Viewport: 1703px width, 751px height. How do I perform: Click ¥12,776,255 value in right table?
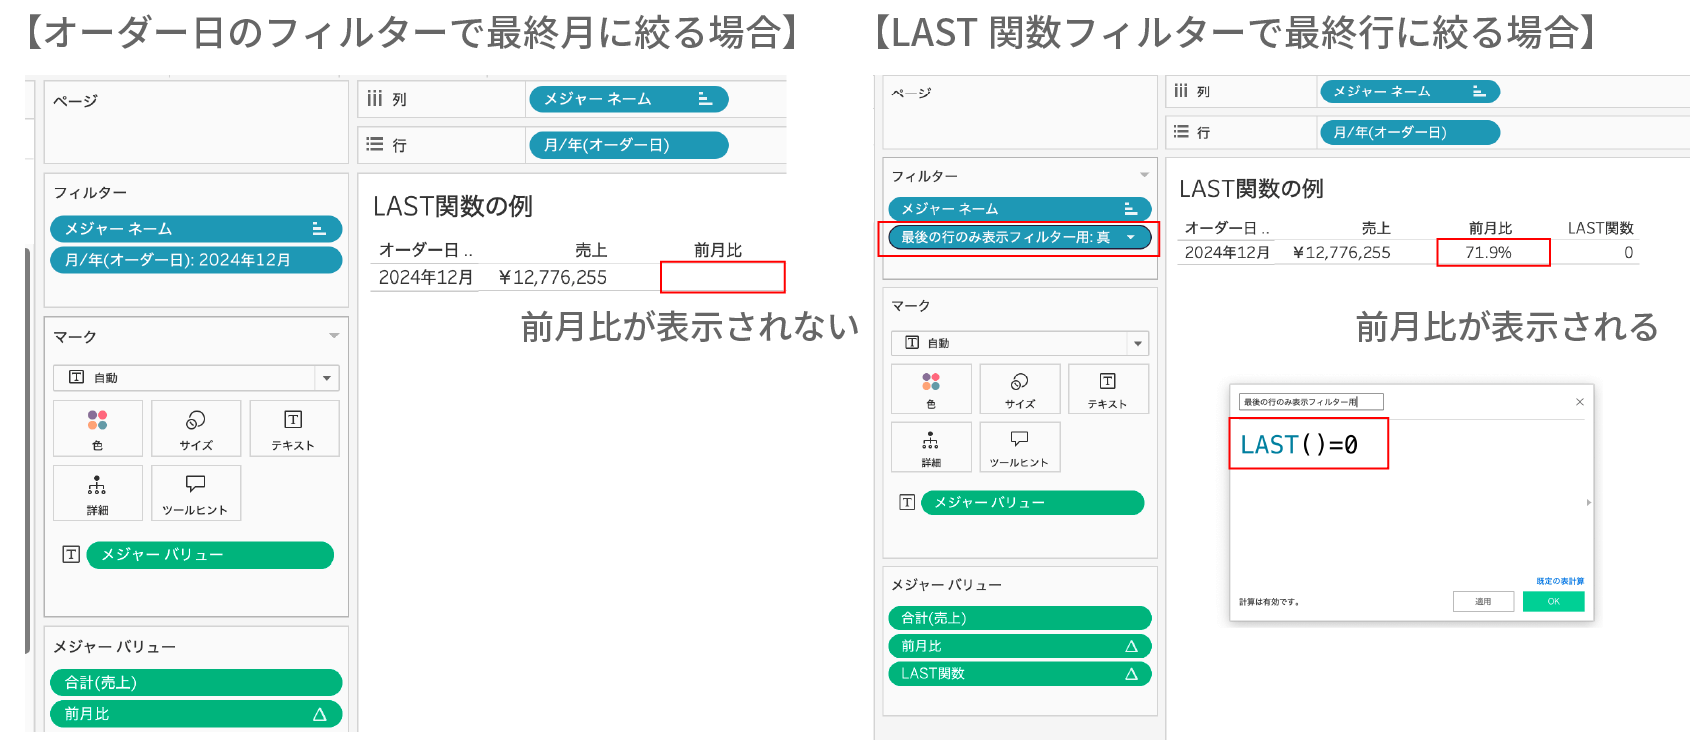click(1341, 253)
